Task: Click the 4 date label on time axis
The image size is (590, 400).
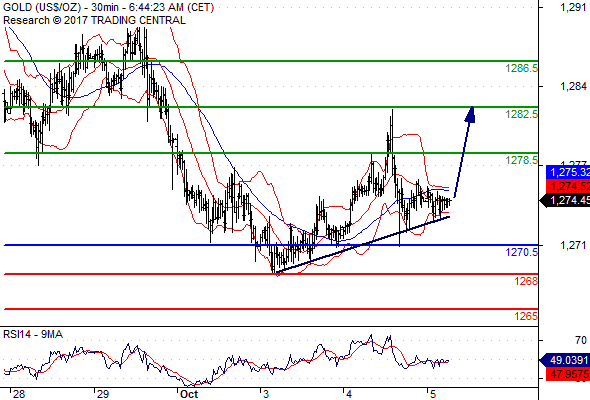Action: 349,394
